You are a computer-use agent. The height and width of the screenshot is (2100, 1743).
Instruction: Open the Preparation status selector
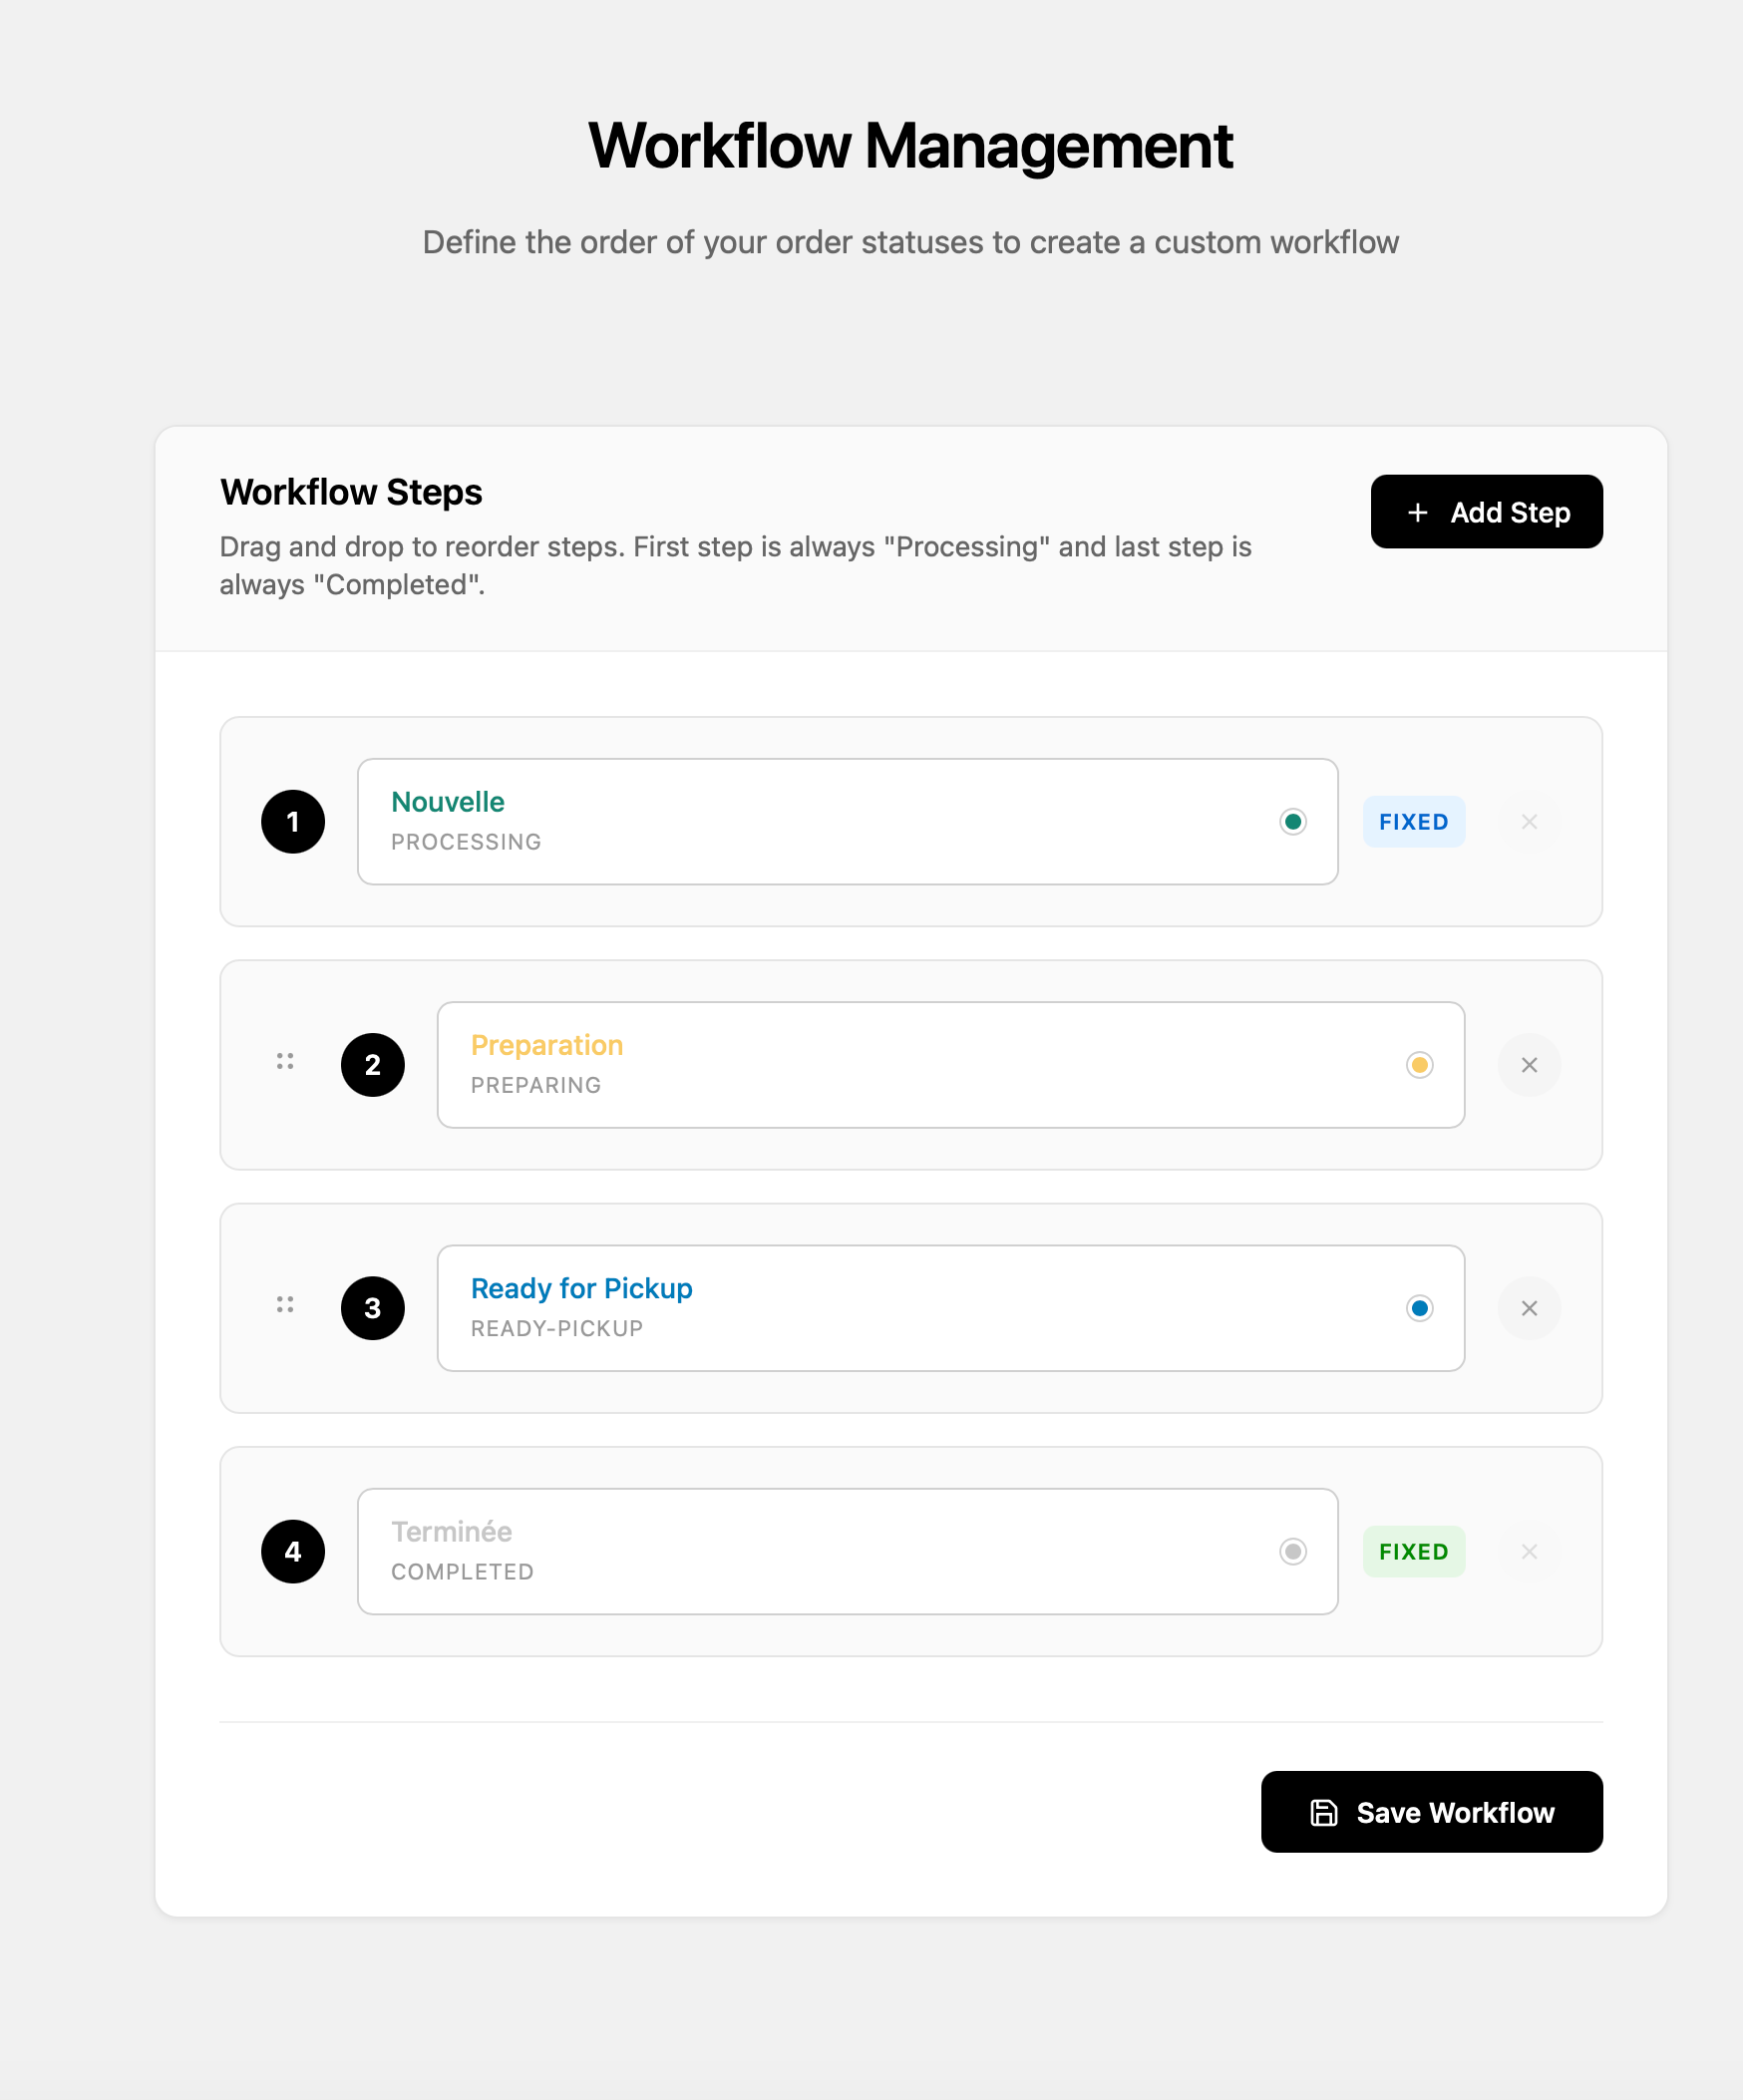[x=900, y=1065]
